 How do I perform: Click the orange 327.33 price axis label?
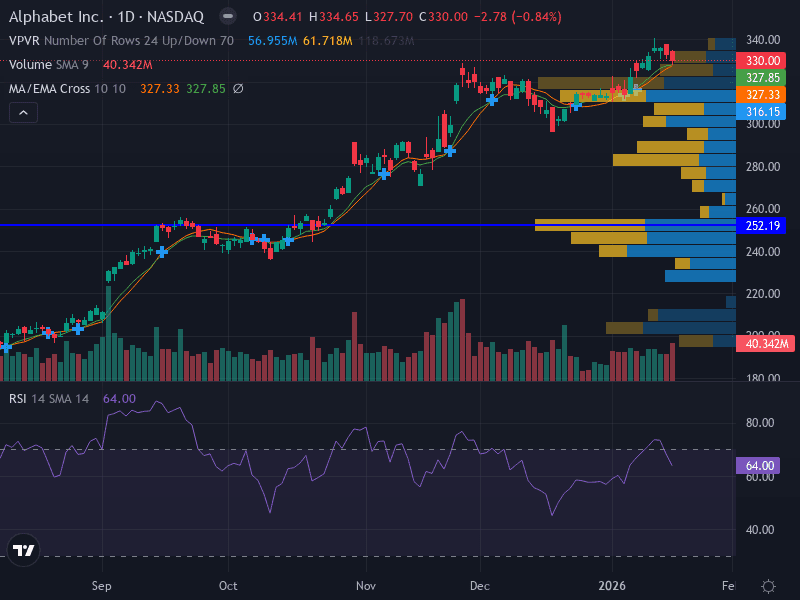762,94
